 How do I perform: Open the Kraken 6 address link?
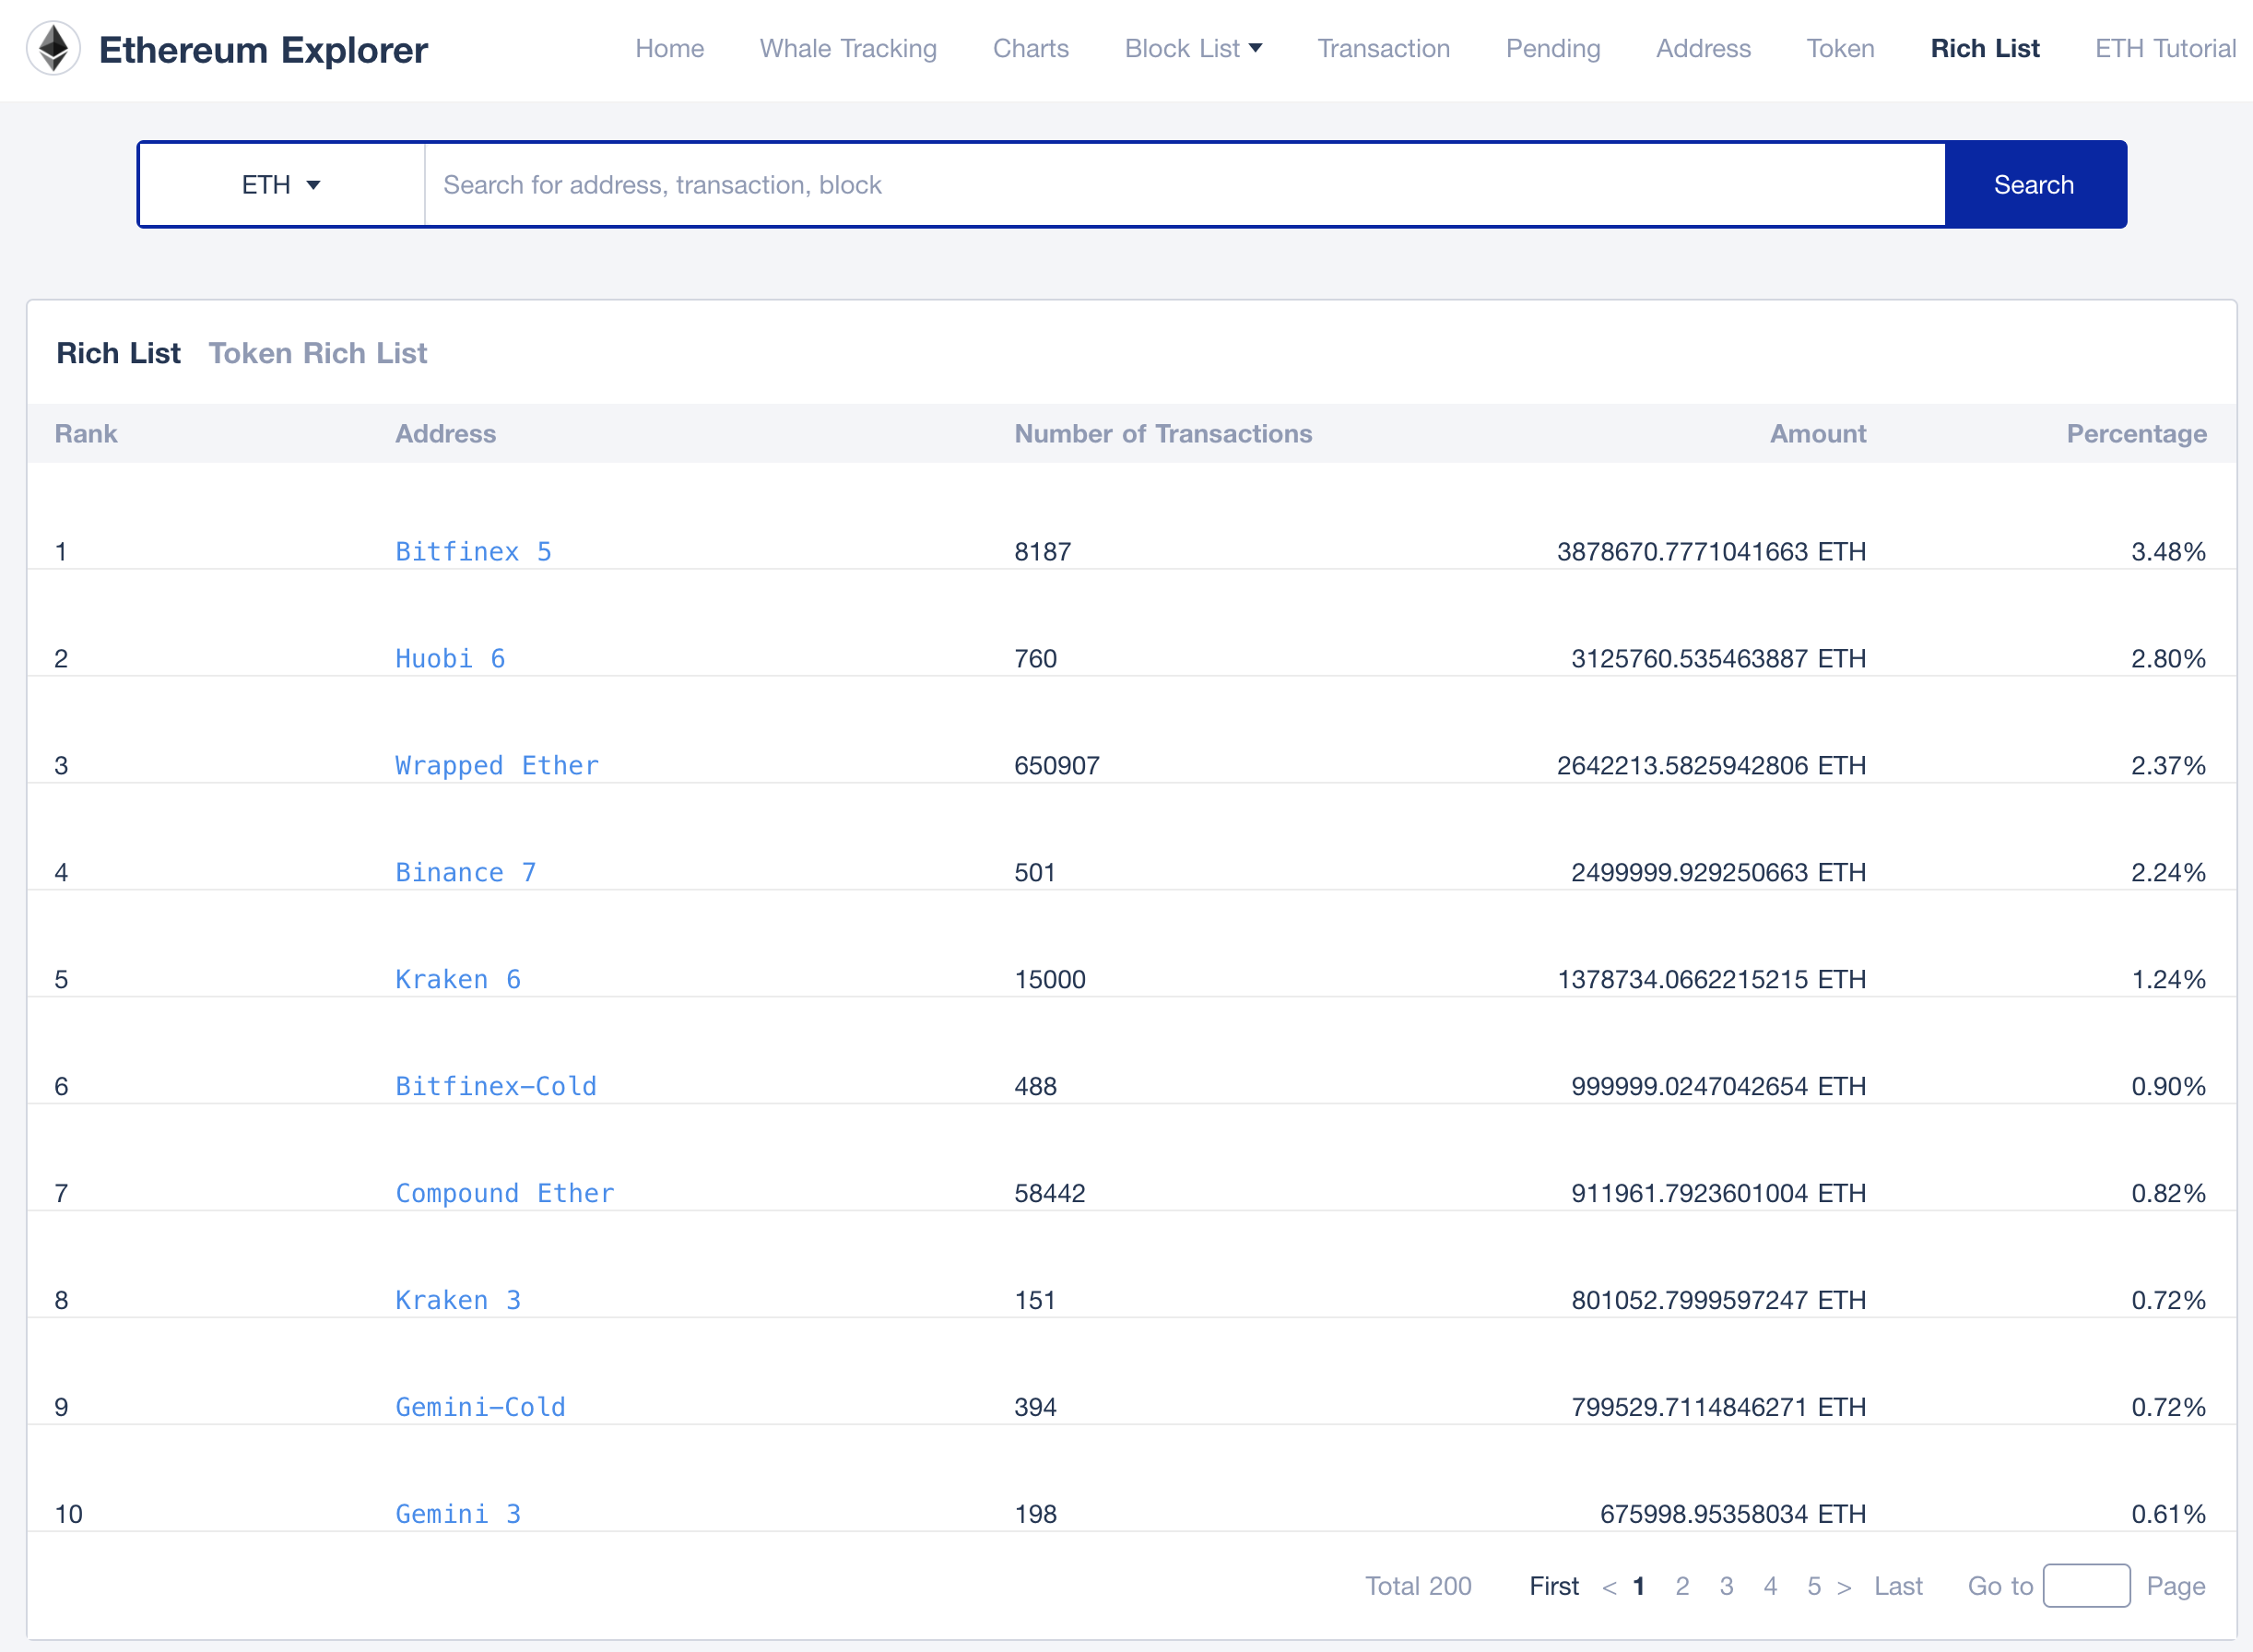(458, 979)
